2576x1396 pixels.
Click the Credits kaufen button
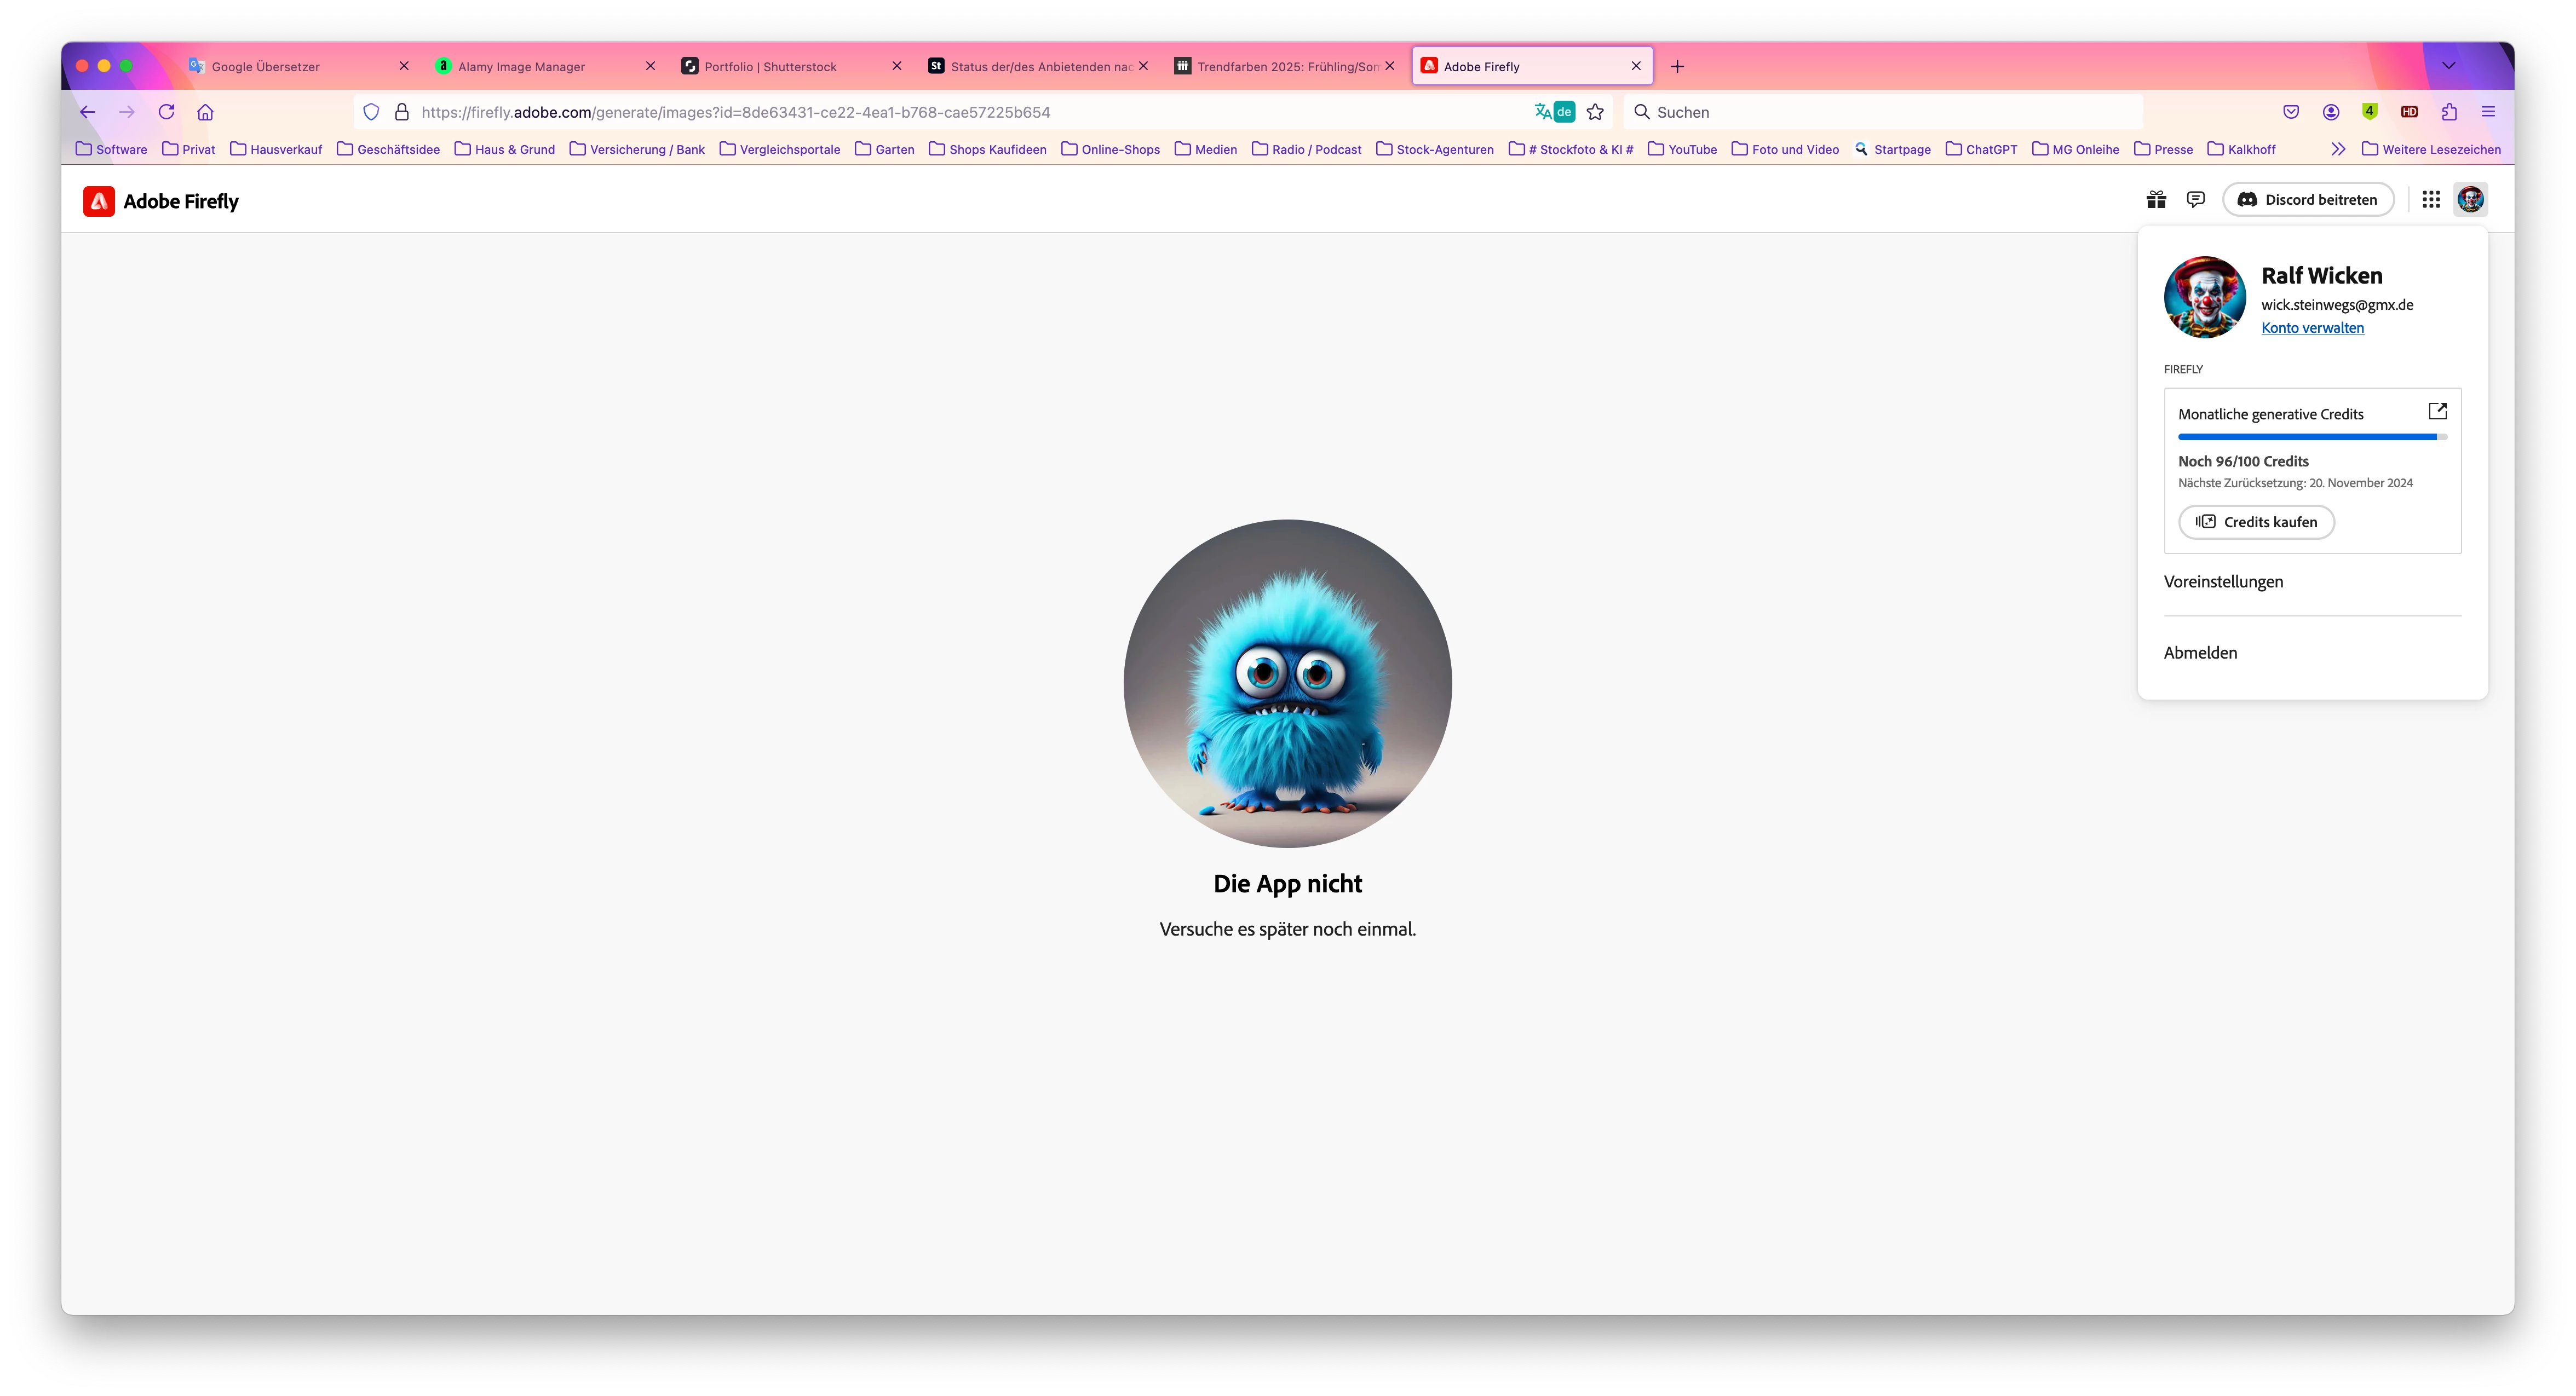[2256, 522]
